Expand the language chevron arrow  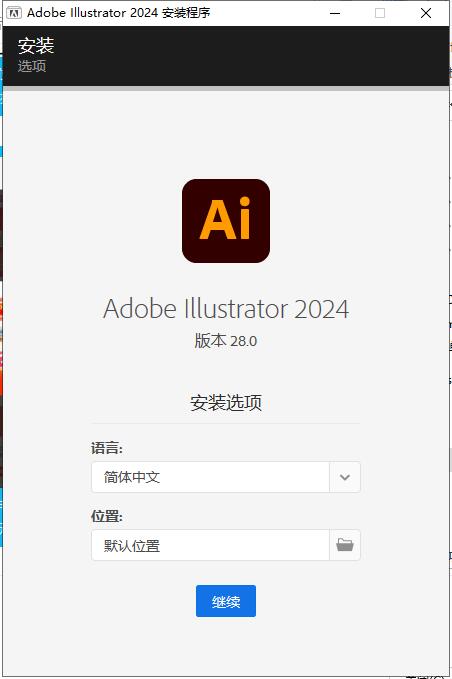(x=345, y=477)
